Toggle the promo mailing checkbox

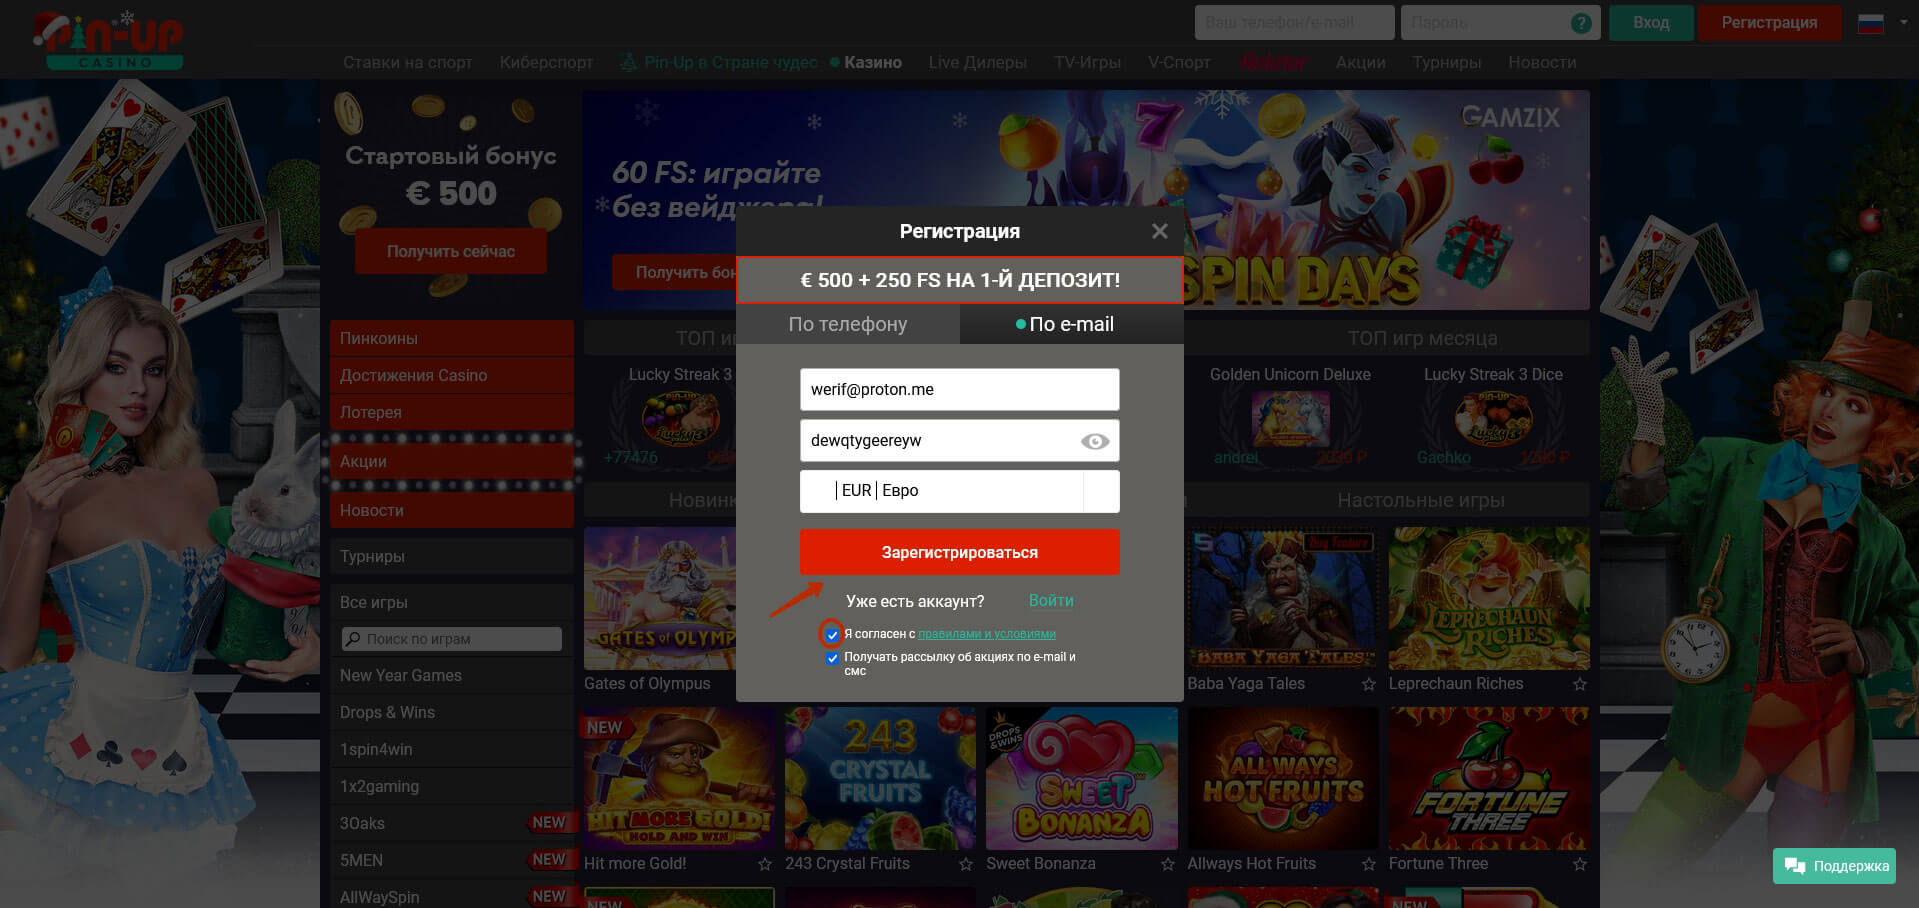click(x=832, y=658)
